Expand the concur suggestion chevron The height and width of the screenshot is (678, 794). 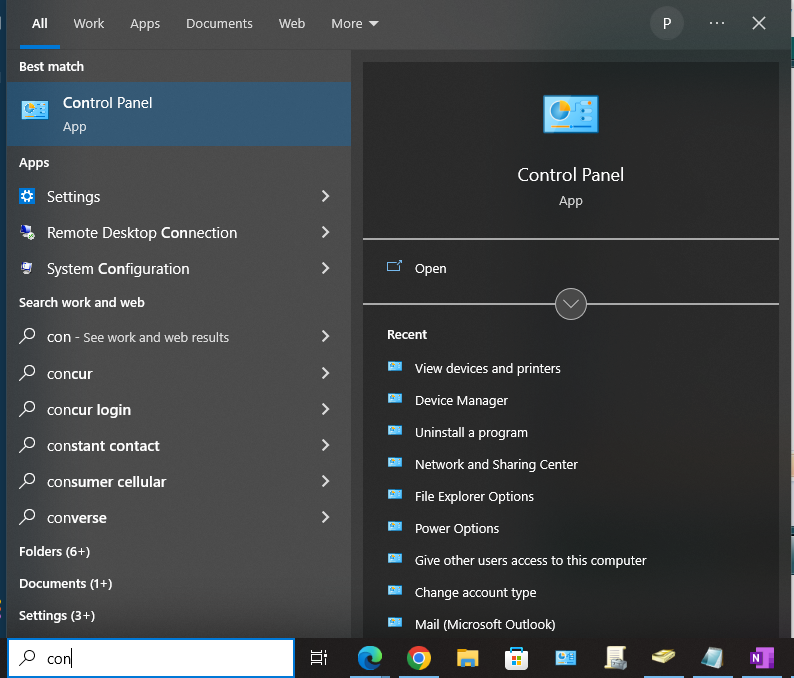pos(326,373)
